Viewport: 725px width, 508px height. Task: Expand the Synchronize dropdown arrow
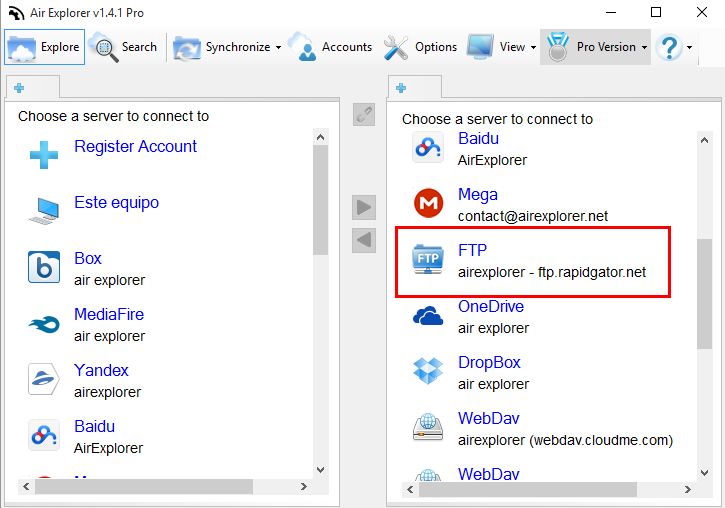[x=278, y=47]
